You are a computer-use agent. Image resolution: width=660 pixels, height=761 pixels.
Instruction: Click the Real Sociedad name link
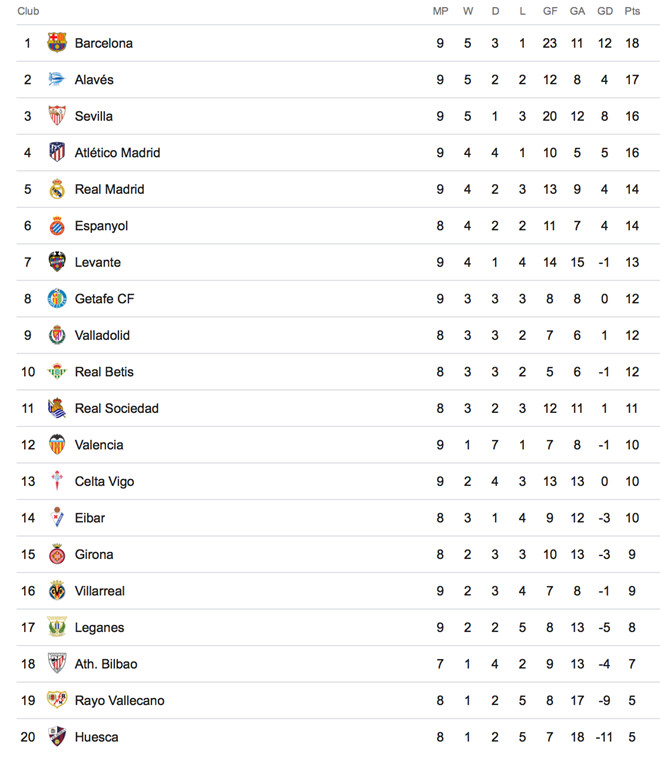pyautogui.click(x=116, y=408)
